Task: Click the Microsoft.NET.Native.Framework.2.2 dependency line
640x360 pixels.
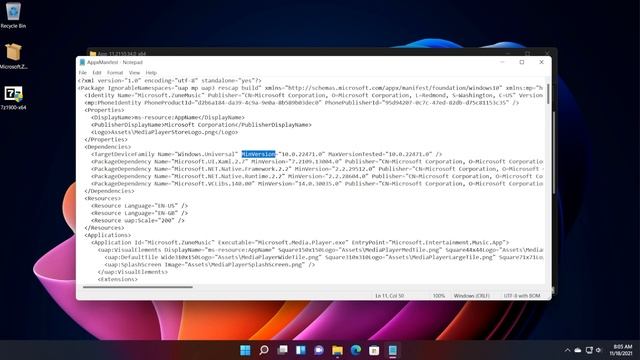Action: [x=317, y=169]
